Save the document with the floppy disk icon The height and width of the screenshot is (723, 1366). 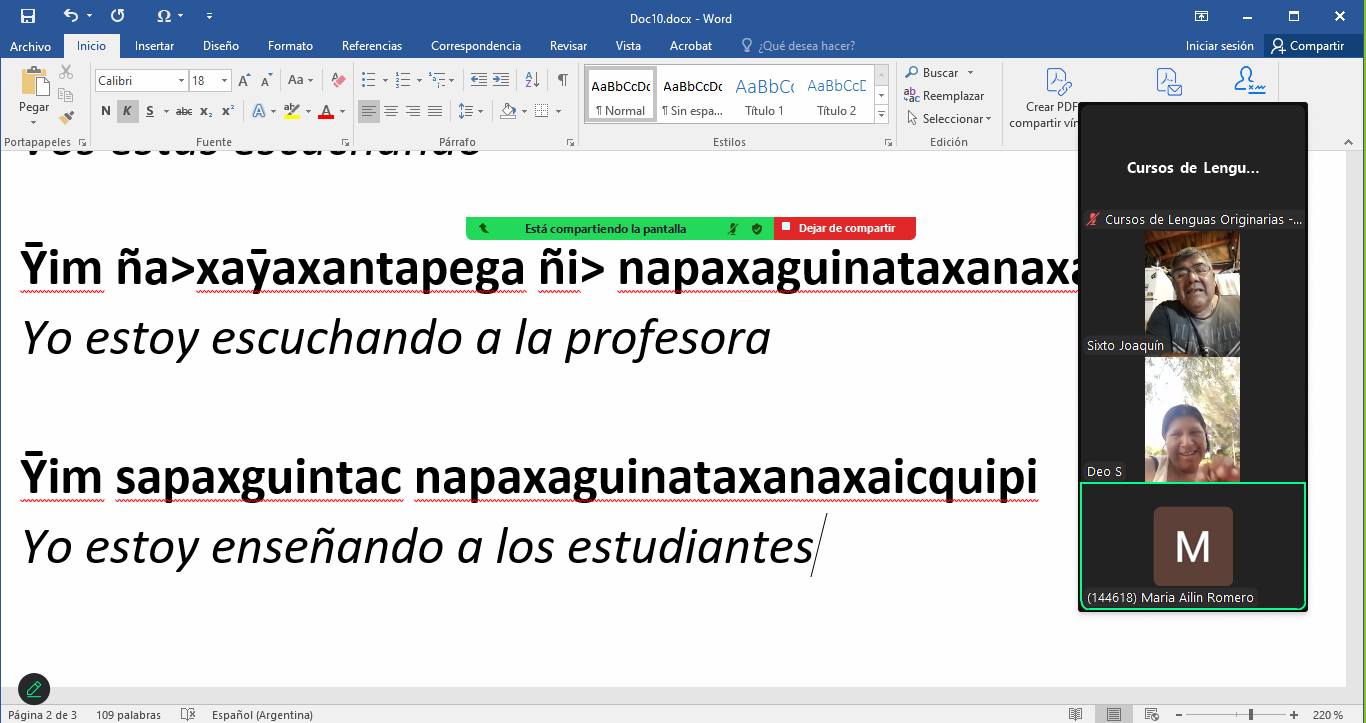coord(27,16)
